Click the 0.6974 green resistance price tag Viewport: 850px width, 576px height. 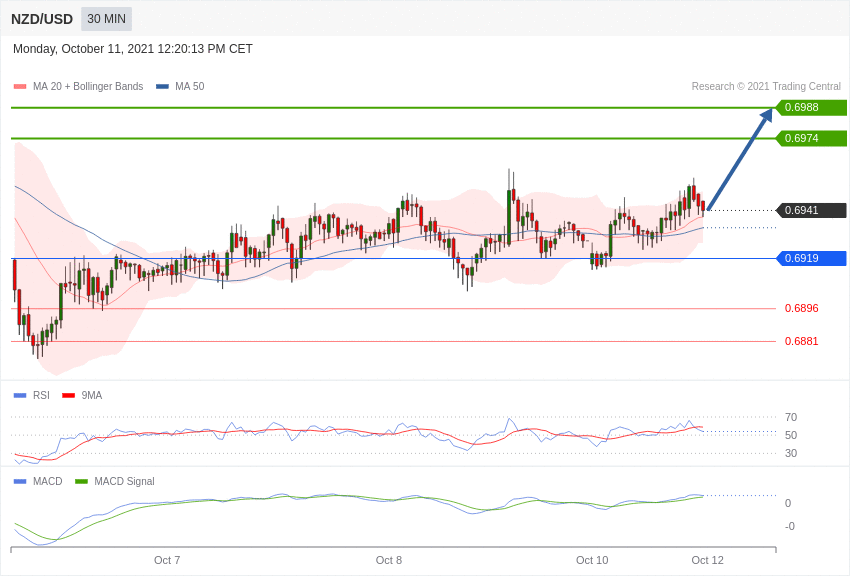tap(811, 138)
